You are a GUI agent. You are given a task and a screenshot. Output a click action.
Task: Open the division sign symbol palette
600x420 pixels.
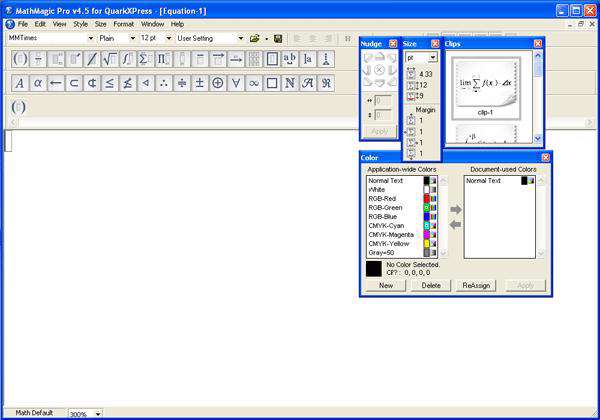(182, 83)
